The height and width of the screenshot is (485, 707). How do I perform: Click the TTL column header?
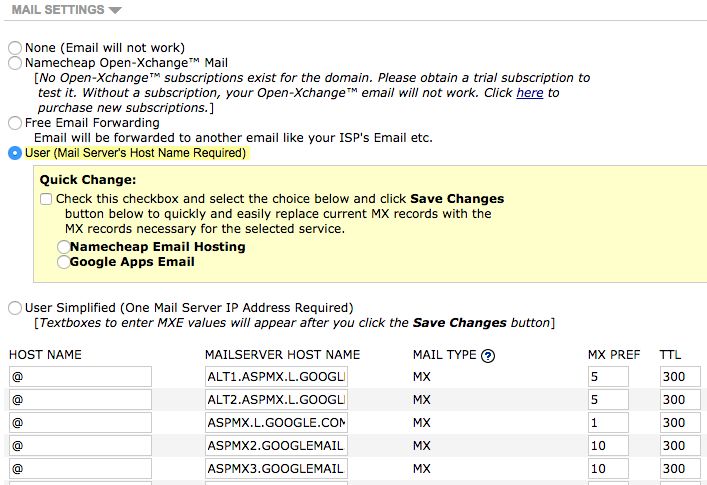(x=670, y=355)
